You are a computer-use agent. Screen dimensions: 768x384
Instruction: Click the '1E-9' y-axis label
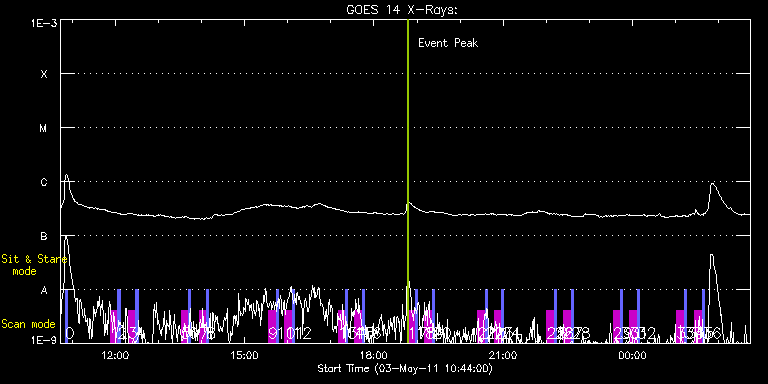pyautogui.click(x=44, y=339)
